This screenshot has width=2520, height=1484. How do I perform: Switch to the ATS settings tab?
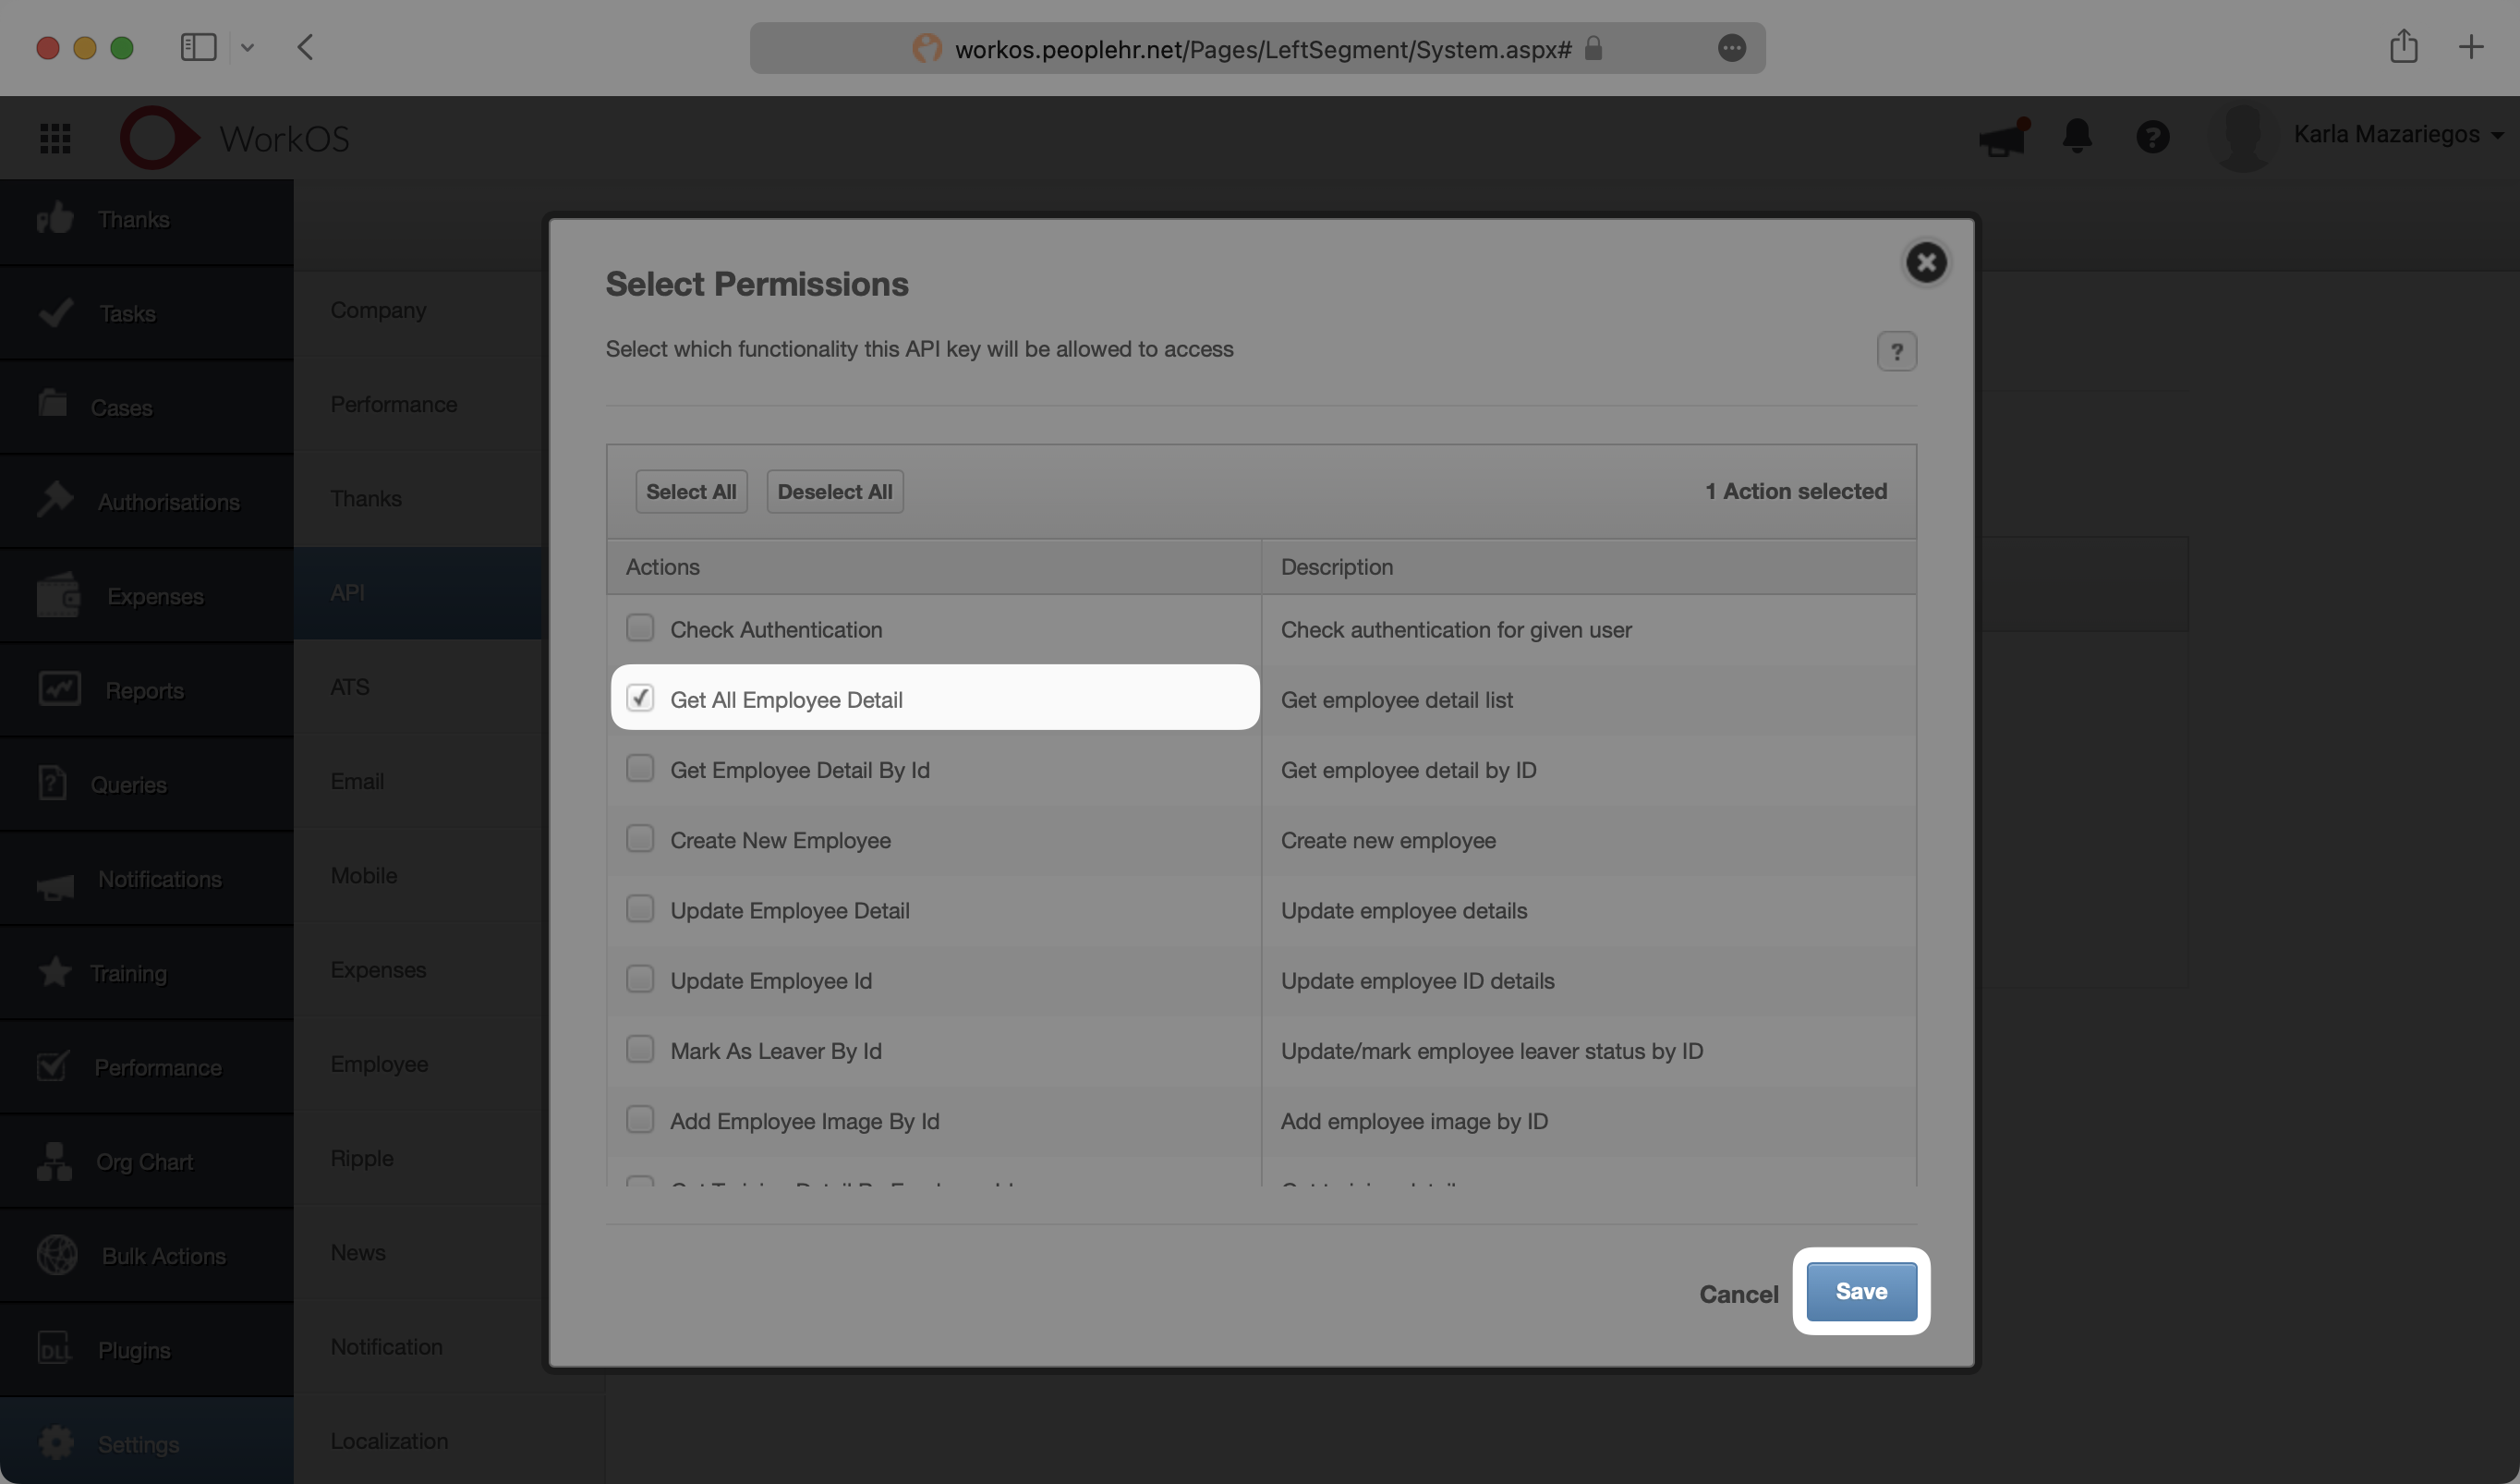click(x=349, y=686)
